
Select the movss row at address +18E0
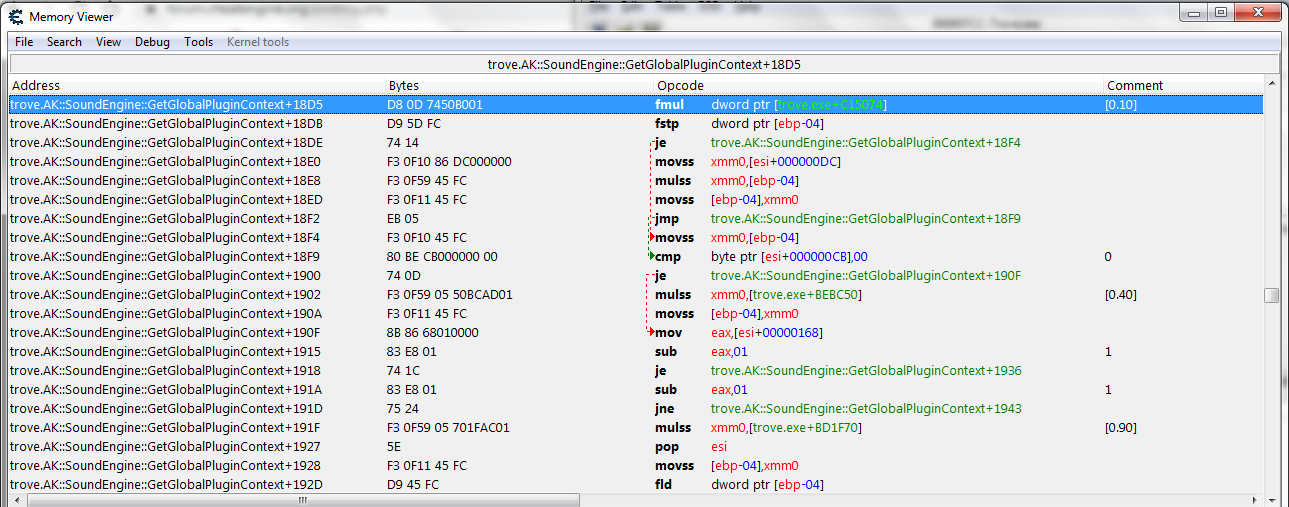635,161
